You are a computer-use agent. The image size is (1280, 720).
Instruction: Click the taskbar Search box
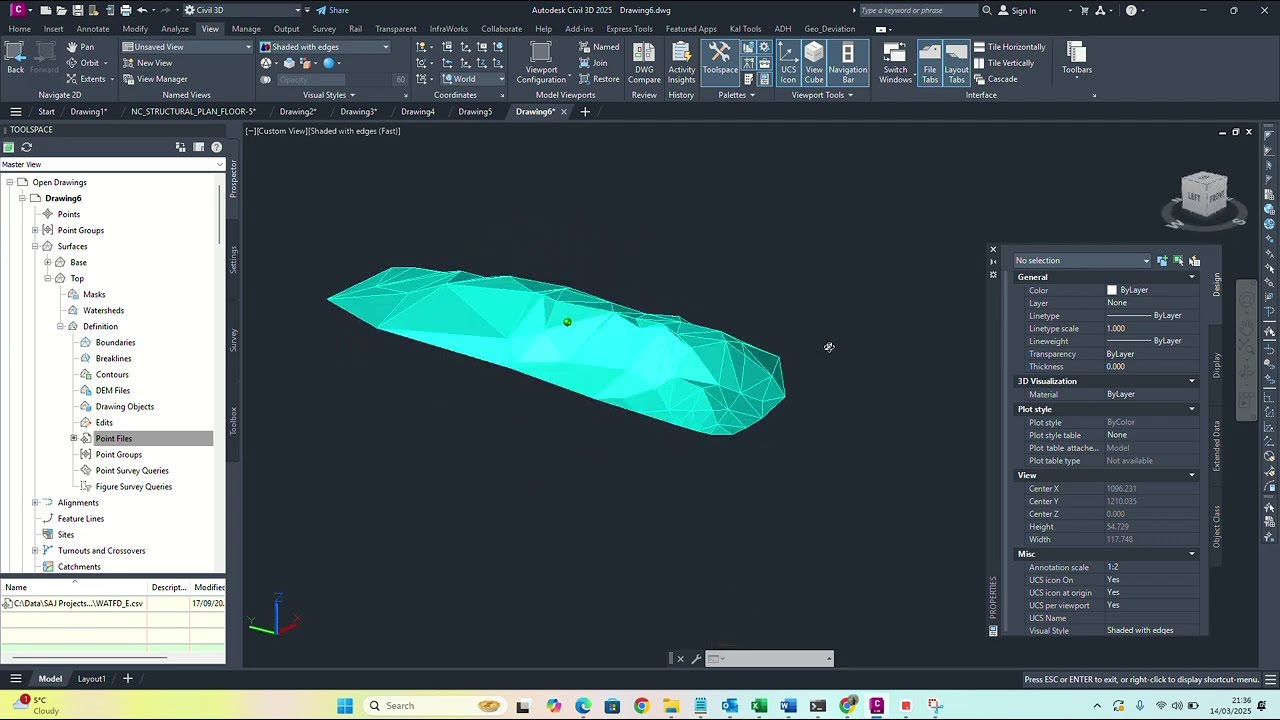(434, 706)
